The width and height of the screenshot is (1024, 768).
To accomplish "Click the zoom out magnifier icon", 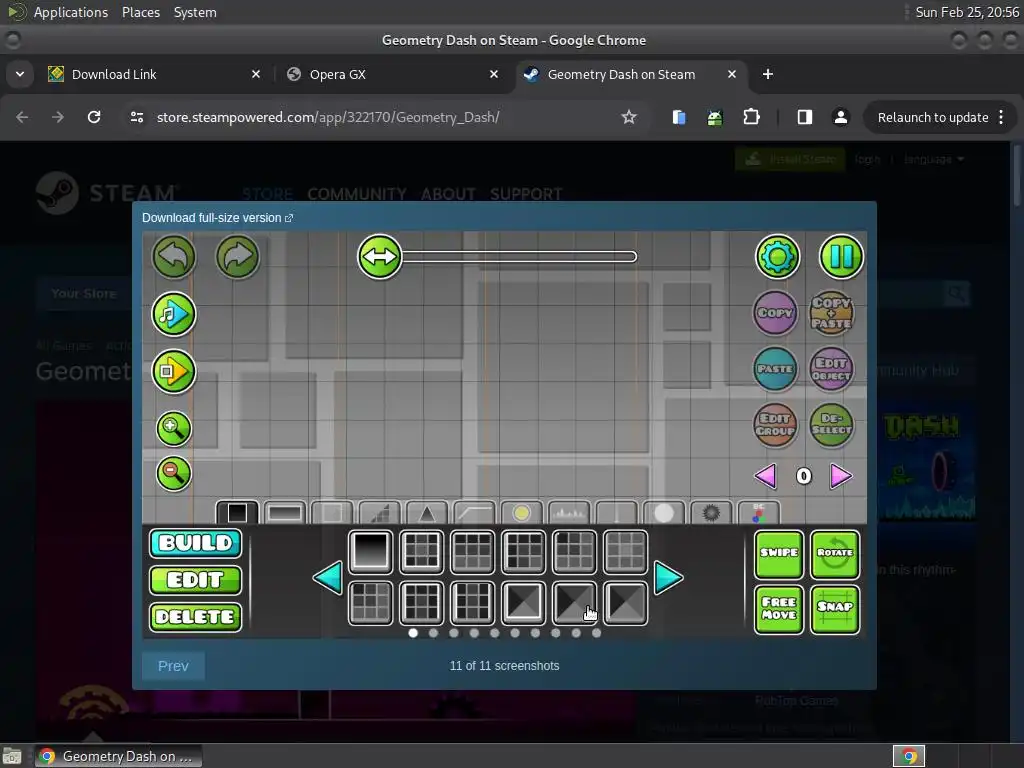I will pyautogui.click(x=174, y=473).
